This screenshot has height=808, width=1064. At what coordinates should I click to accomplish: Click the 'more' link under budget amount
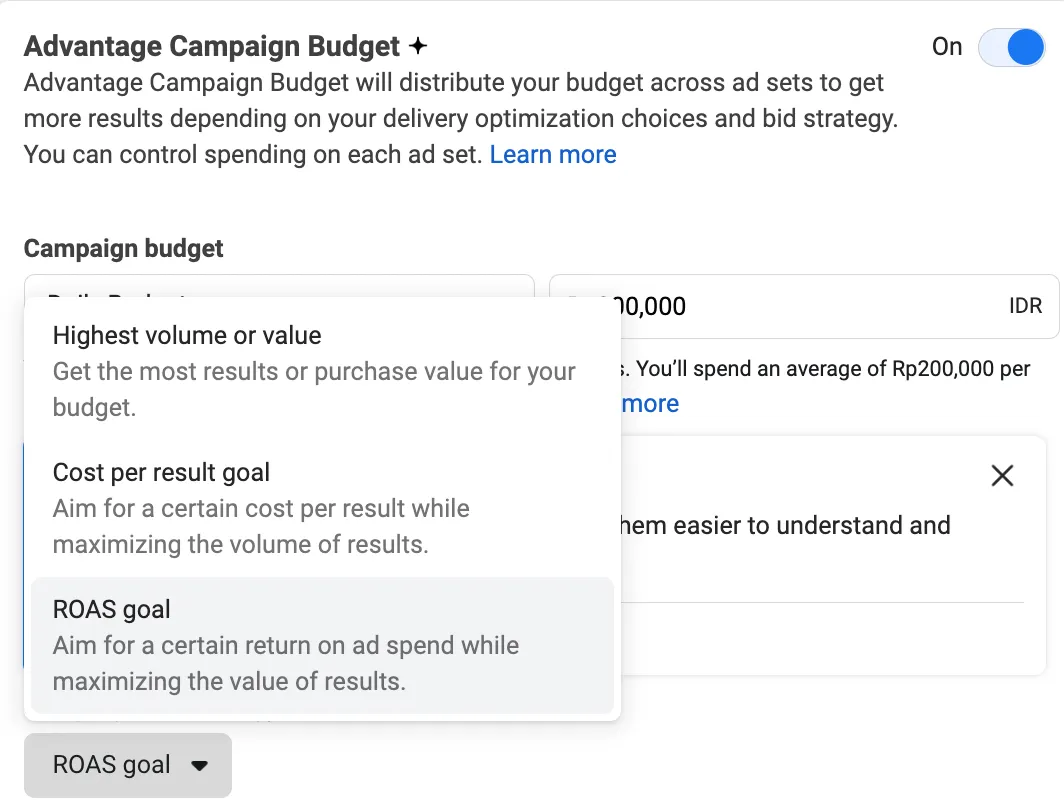(650, 404)
